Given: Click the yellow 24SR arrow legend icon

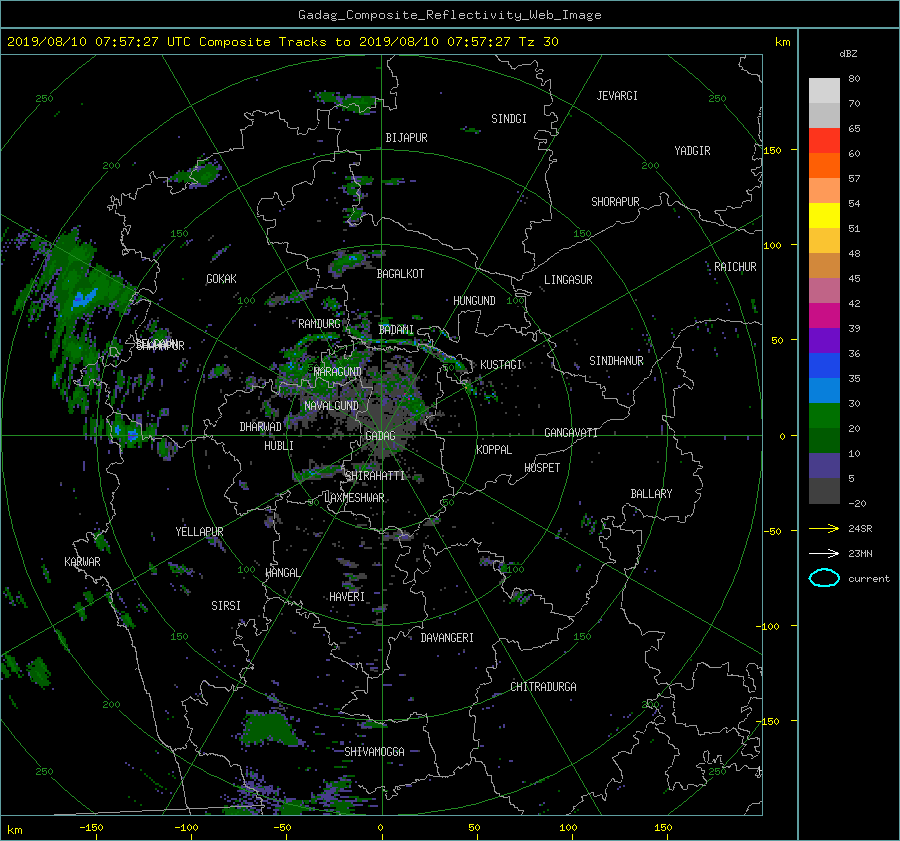Looking at the screenshot, I should (x=824, y=528).
